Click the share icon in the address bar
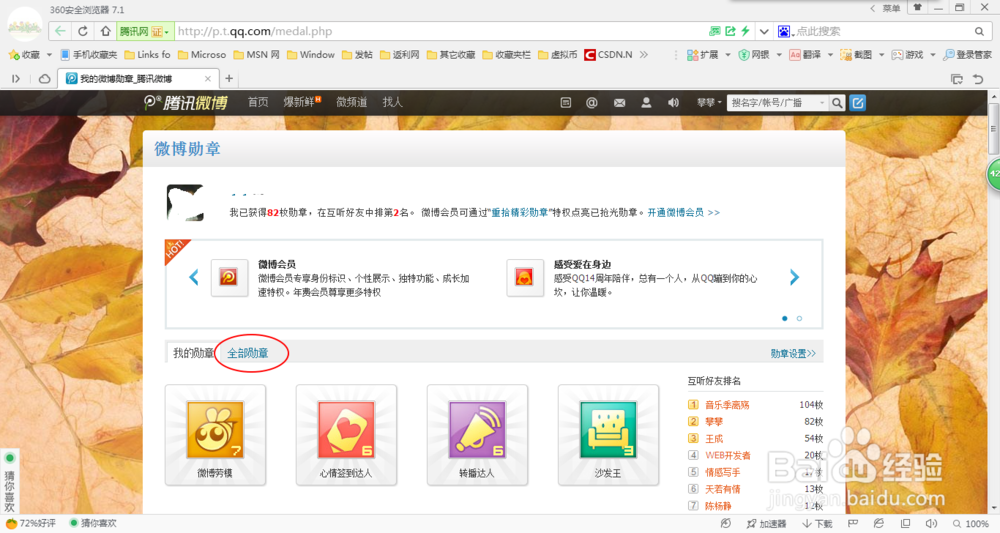The height and width of the screenshot is (533, 1000). 730,31
